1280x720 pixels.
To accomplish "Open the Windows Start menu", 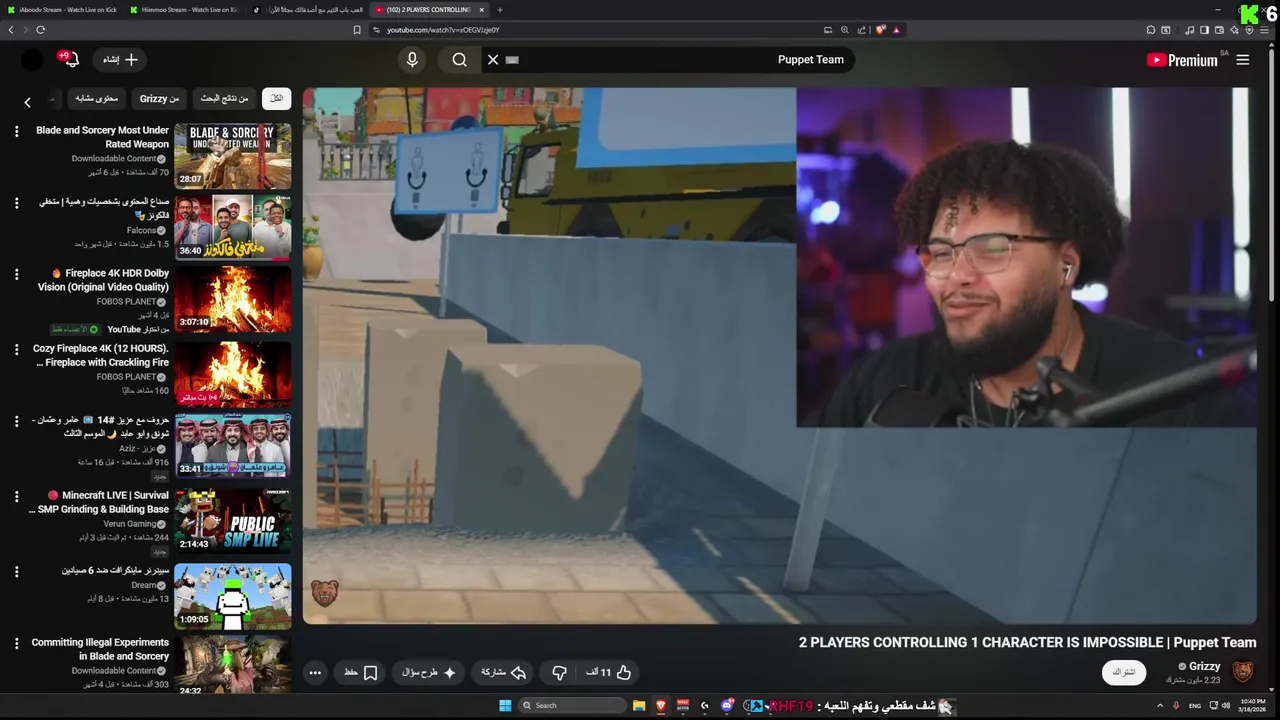I will coord(505,705).
